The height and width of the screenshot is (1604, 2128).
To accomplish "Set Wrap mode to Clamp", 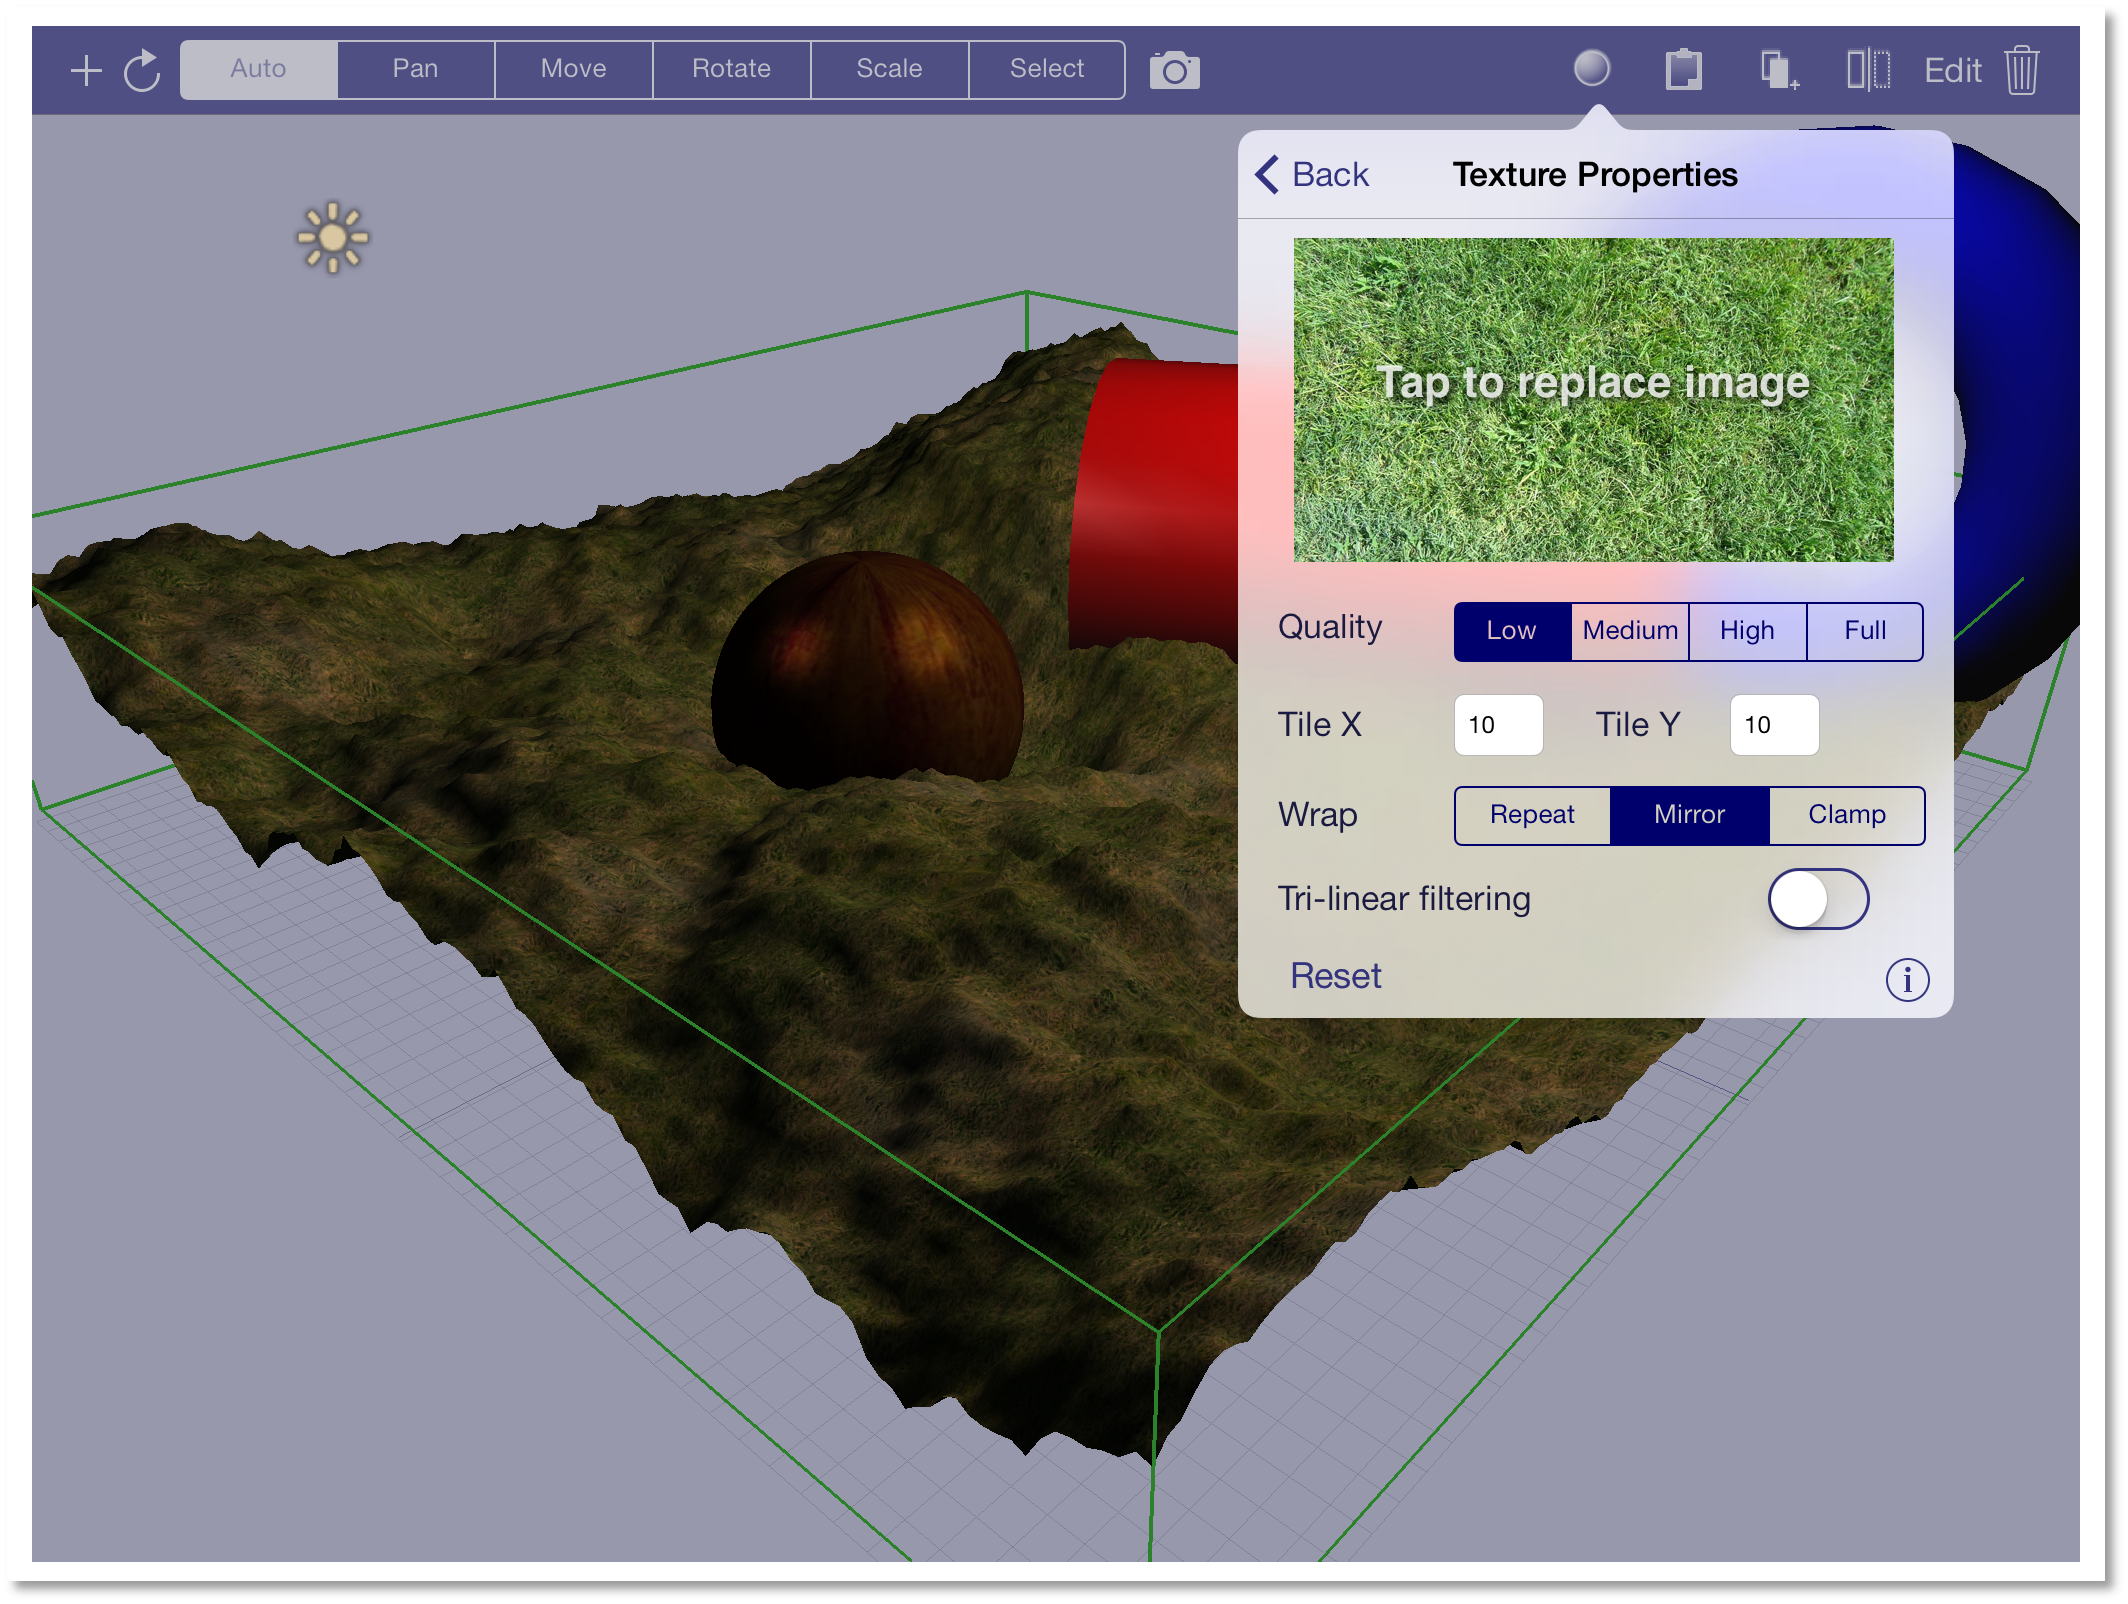I will click(x=1846, y=815).
